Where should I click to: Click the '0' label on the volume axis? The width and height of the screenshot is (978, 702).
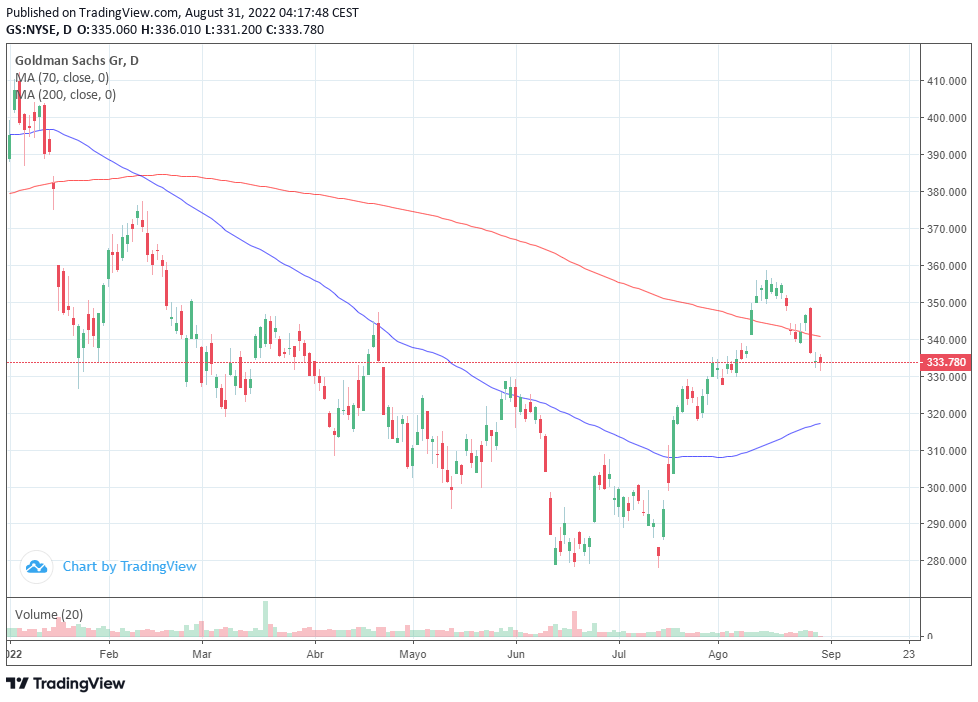pos(930,636)
